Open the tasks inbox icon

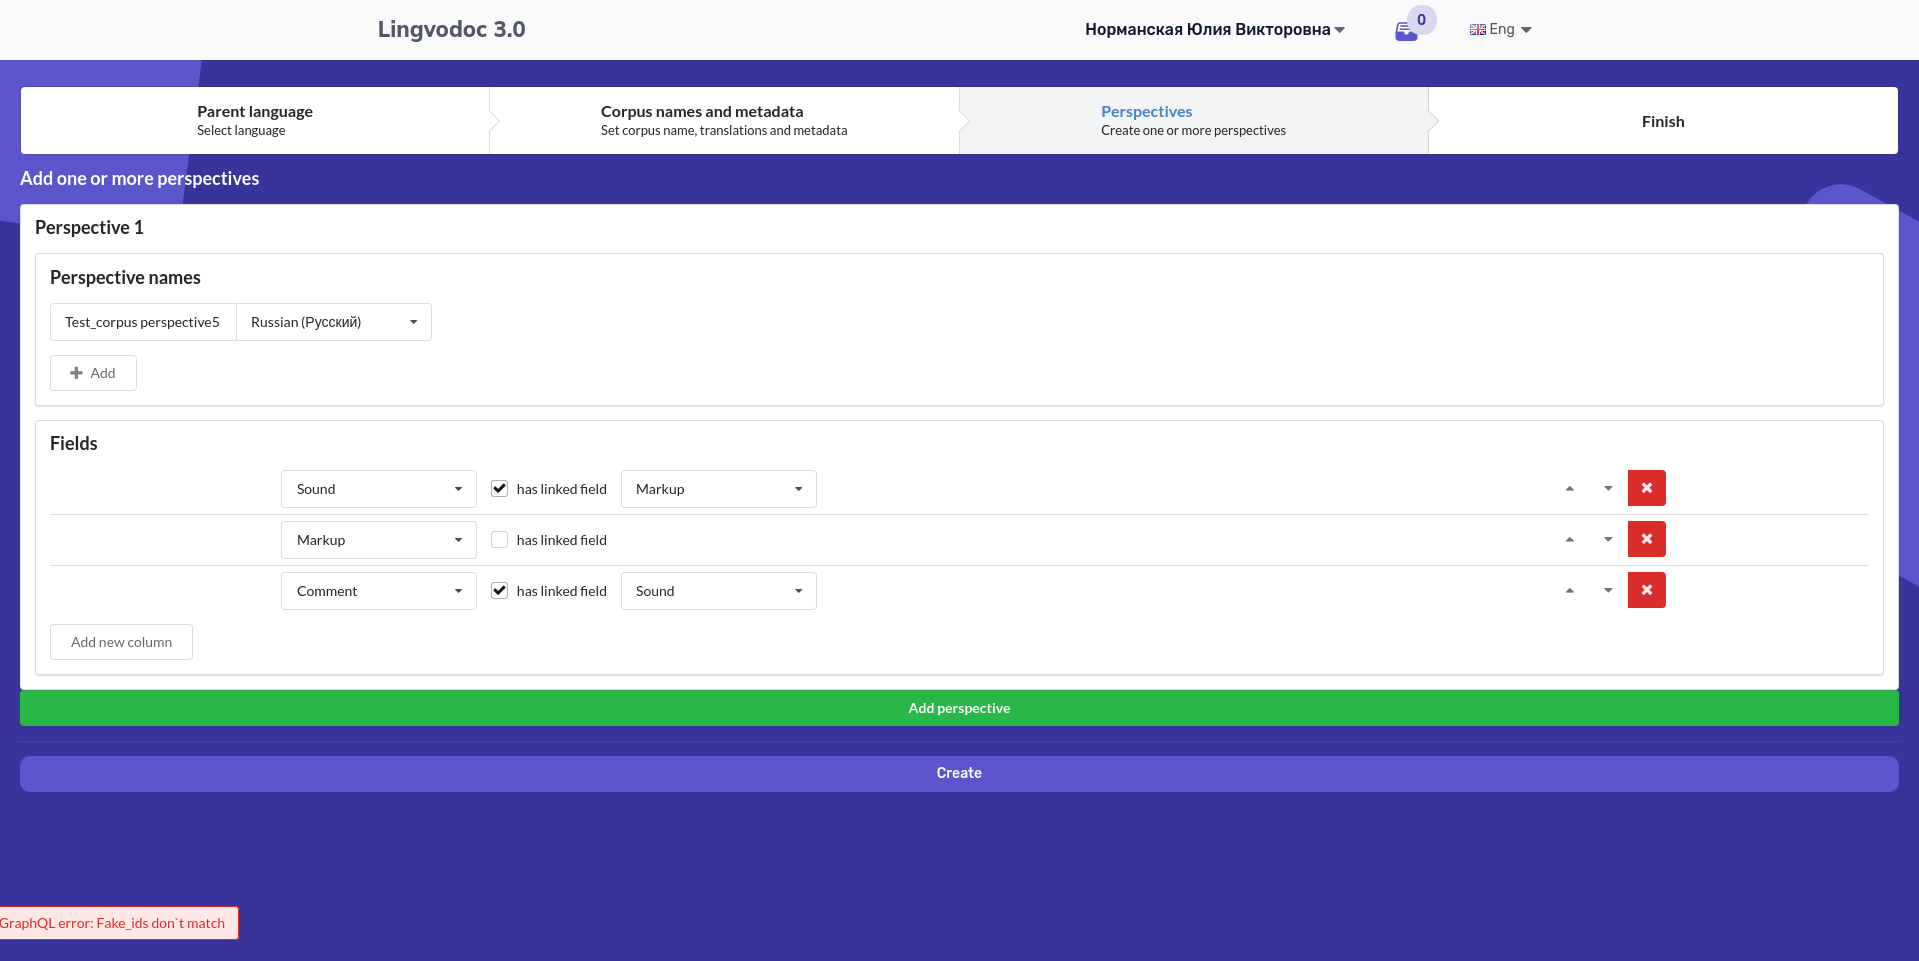pyautogui.click(x=1406, y=31)
